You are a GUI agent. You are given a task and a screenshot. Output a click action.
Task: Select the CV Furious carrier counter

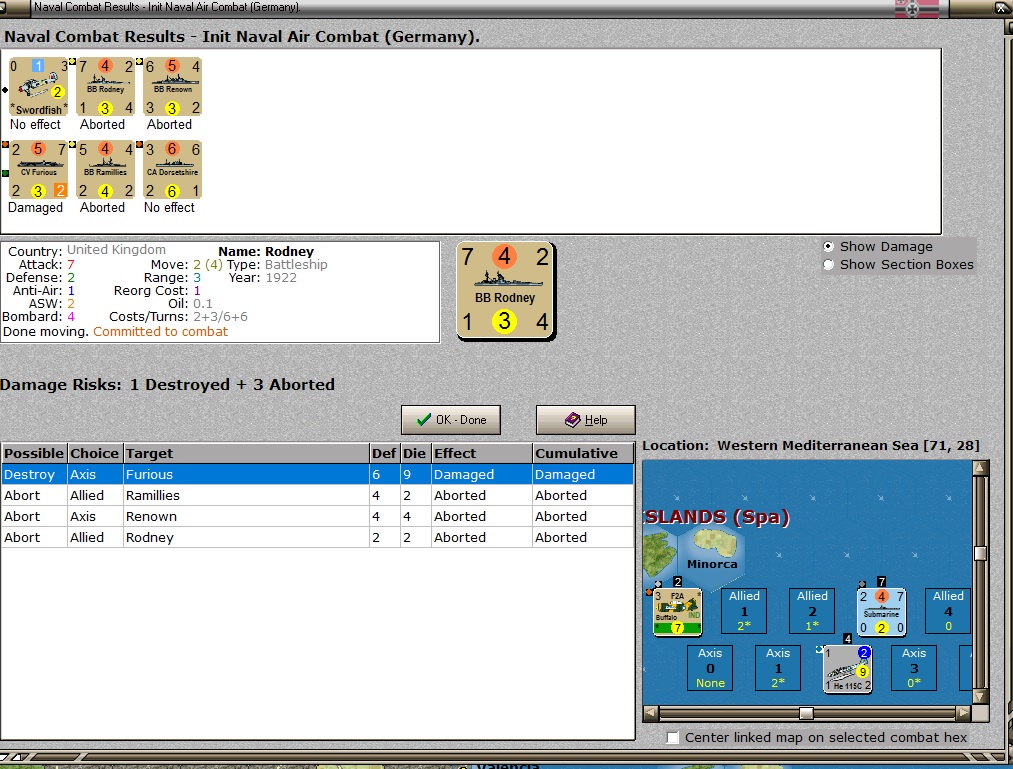[38, 169]
